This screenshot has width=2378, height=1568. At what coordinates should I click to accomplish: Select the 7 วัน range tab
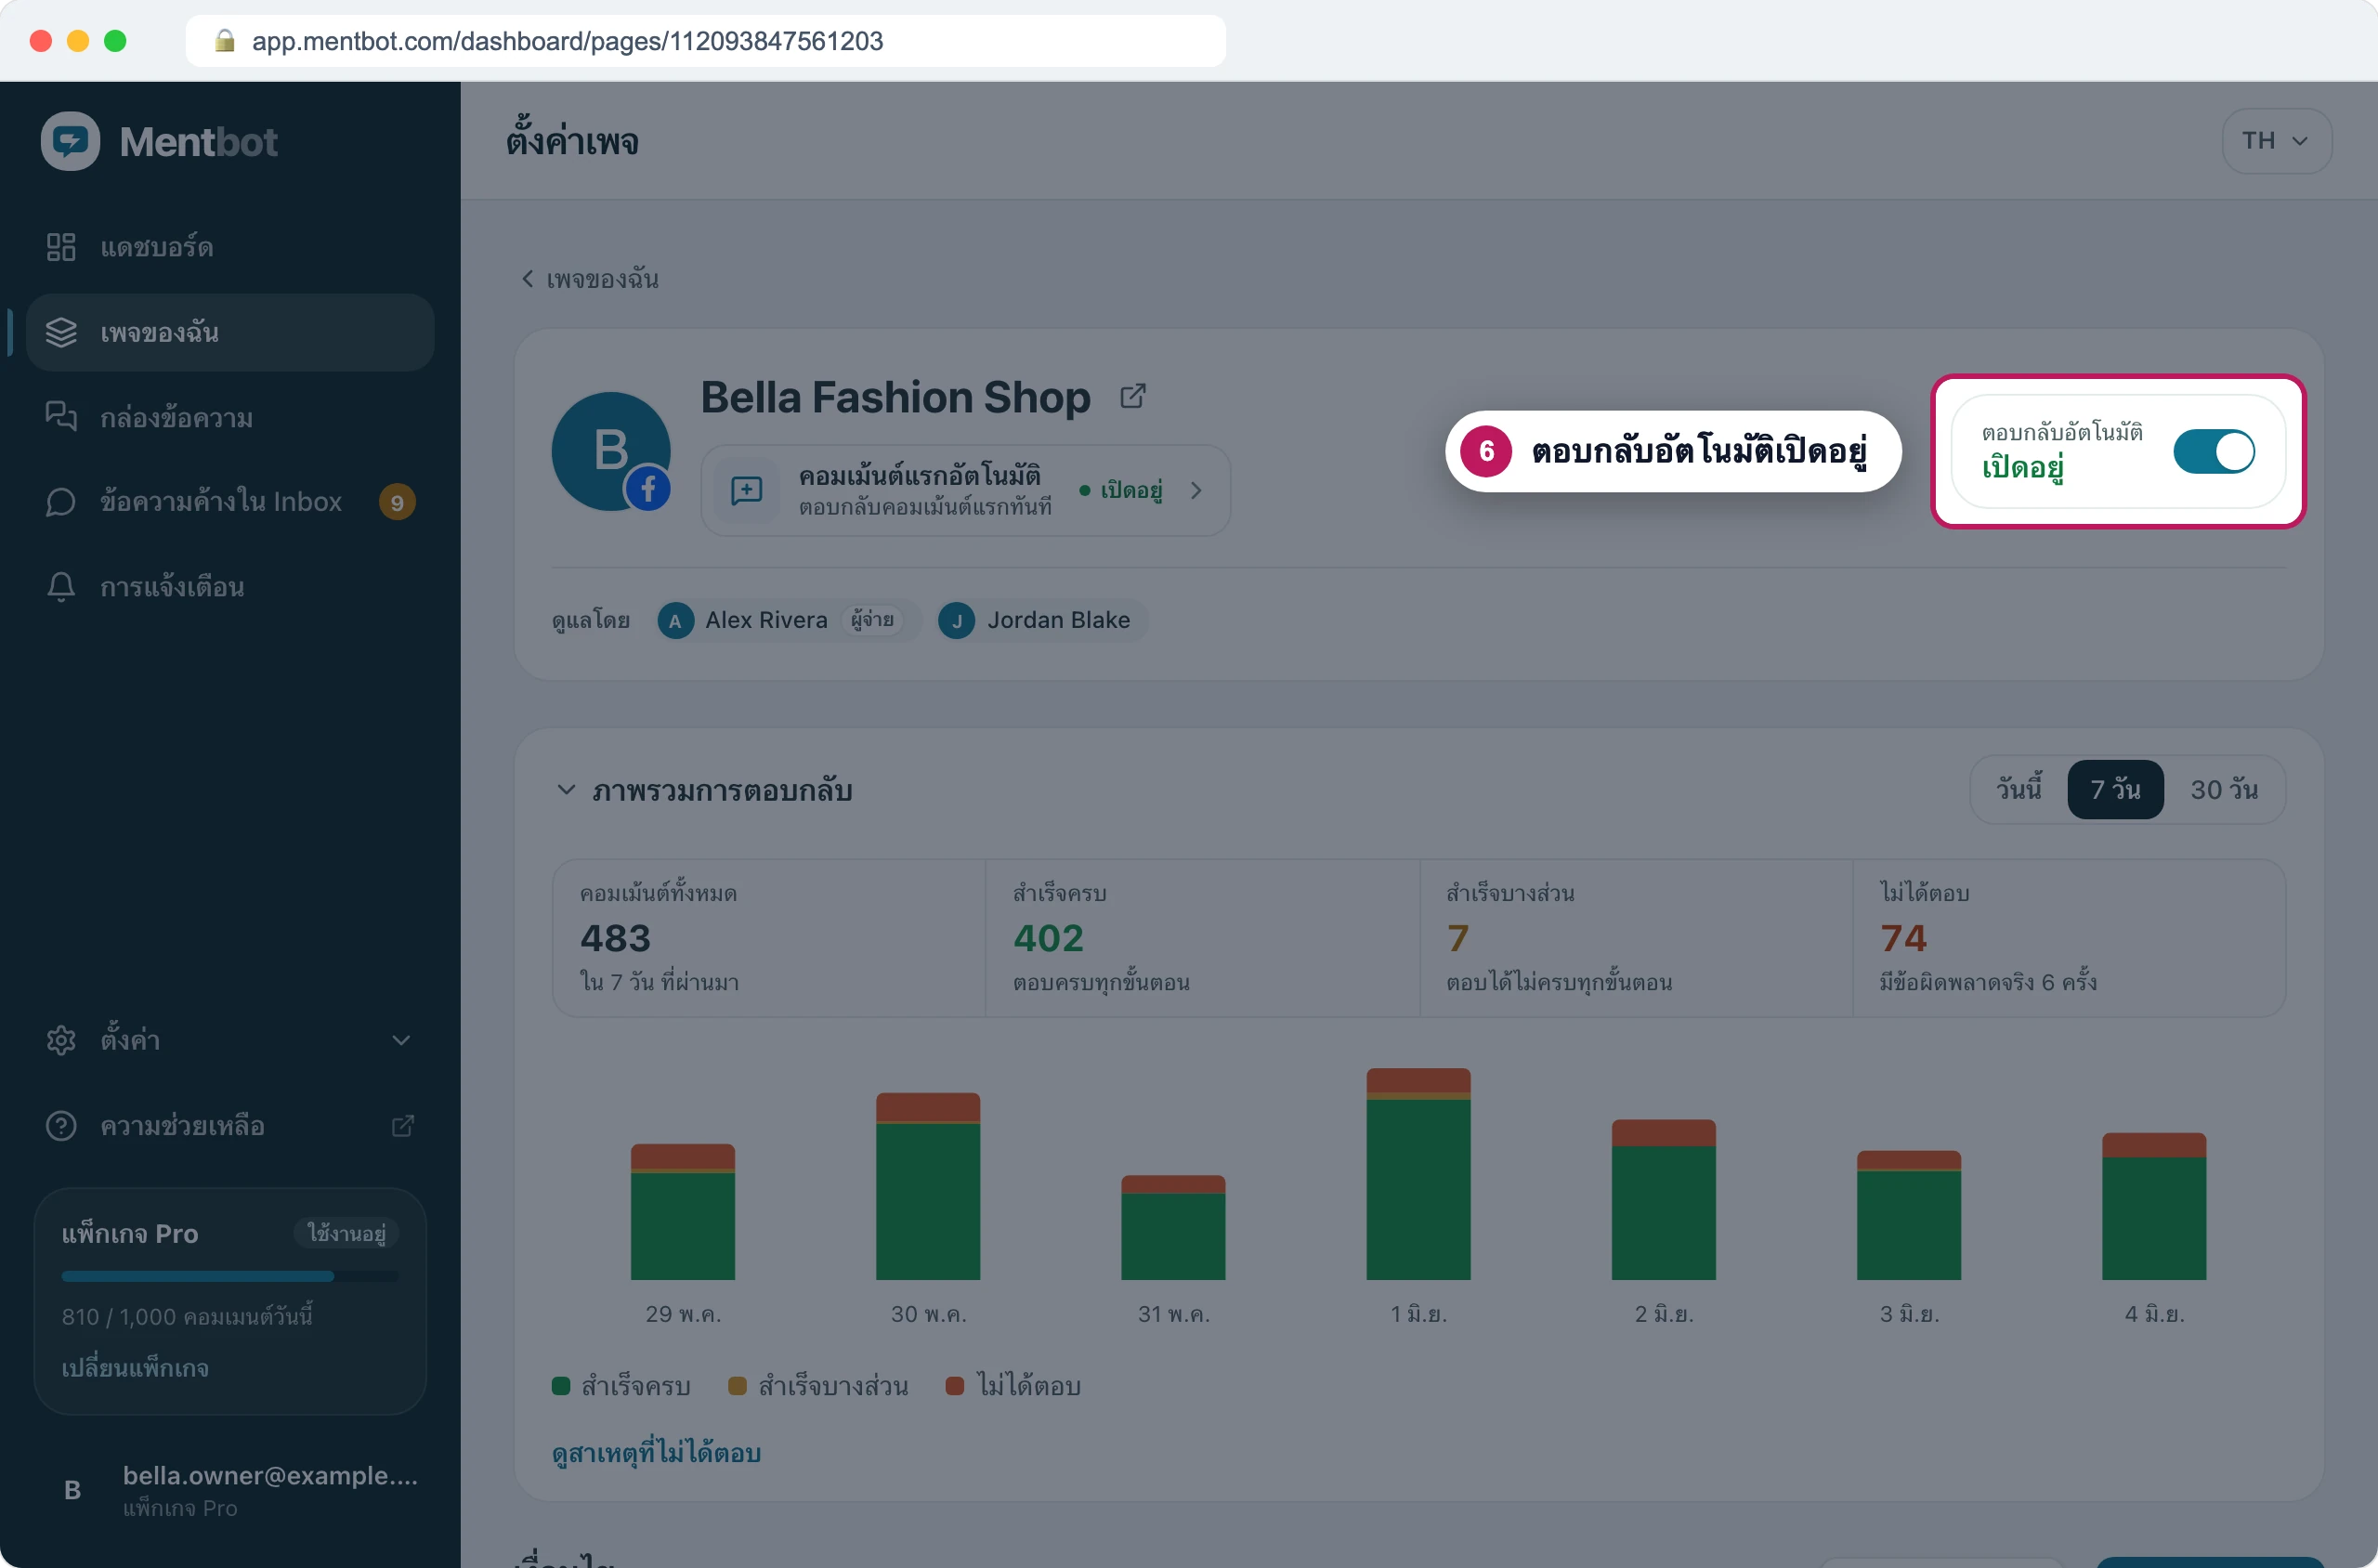click(2115, 790)
